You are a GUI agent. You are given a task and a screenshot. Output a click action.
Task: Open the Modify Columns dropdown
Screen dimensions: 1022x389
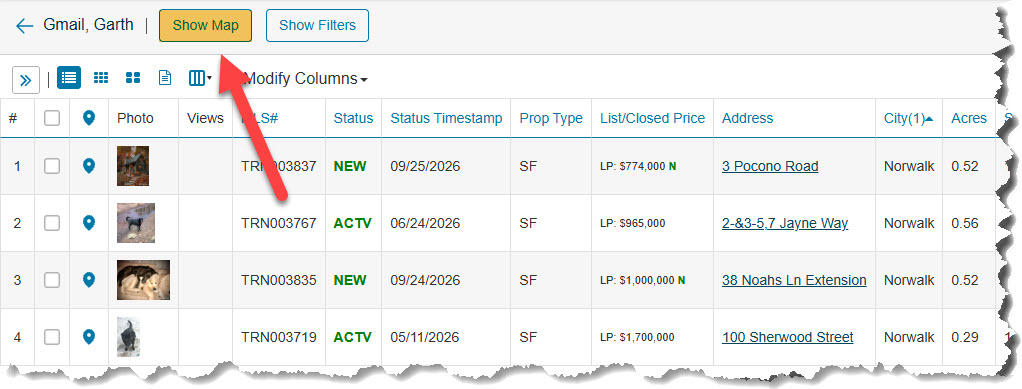pos(305,79)
